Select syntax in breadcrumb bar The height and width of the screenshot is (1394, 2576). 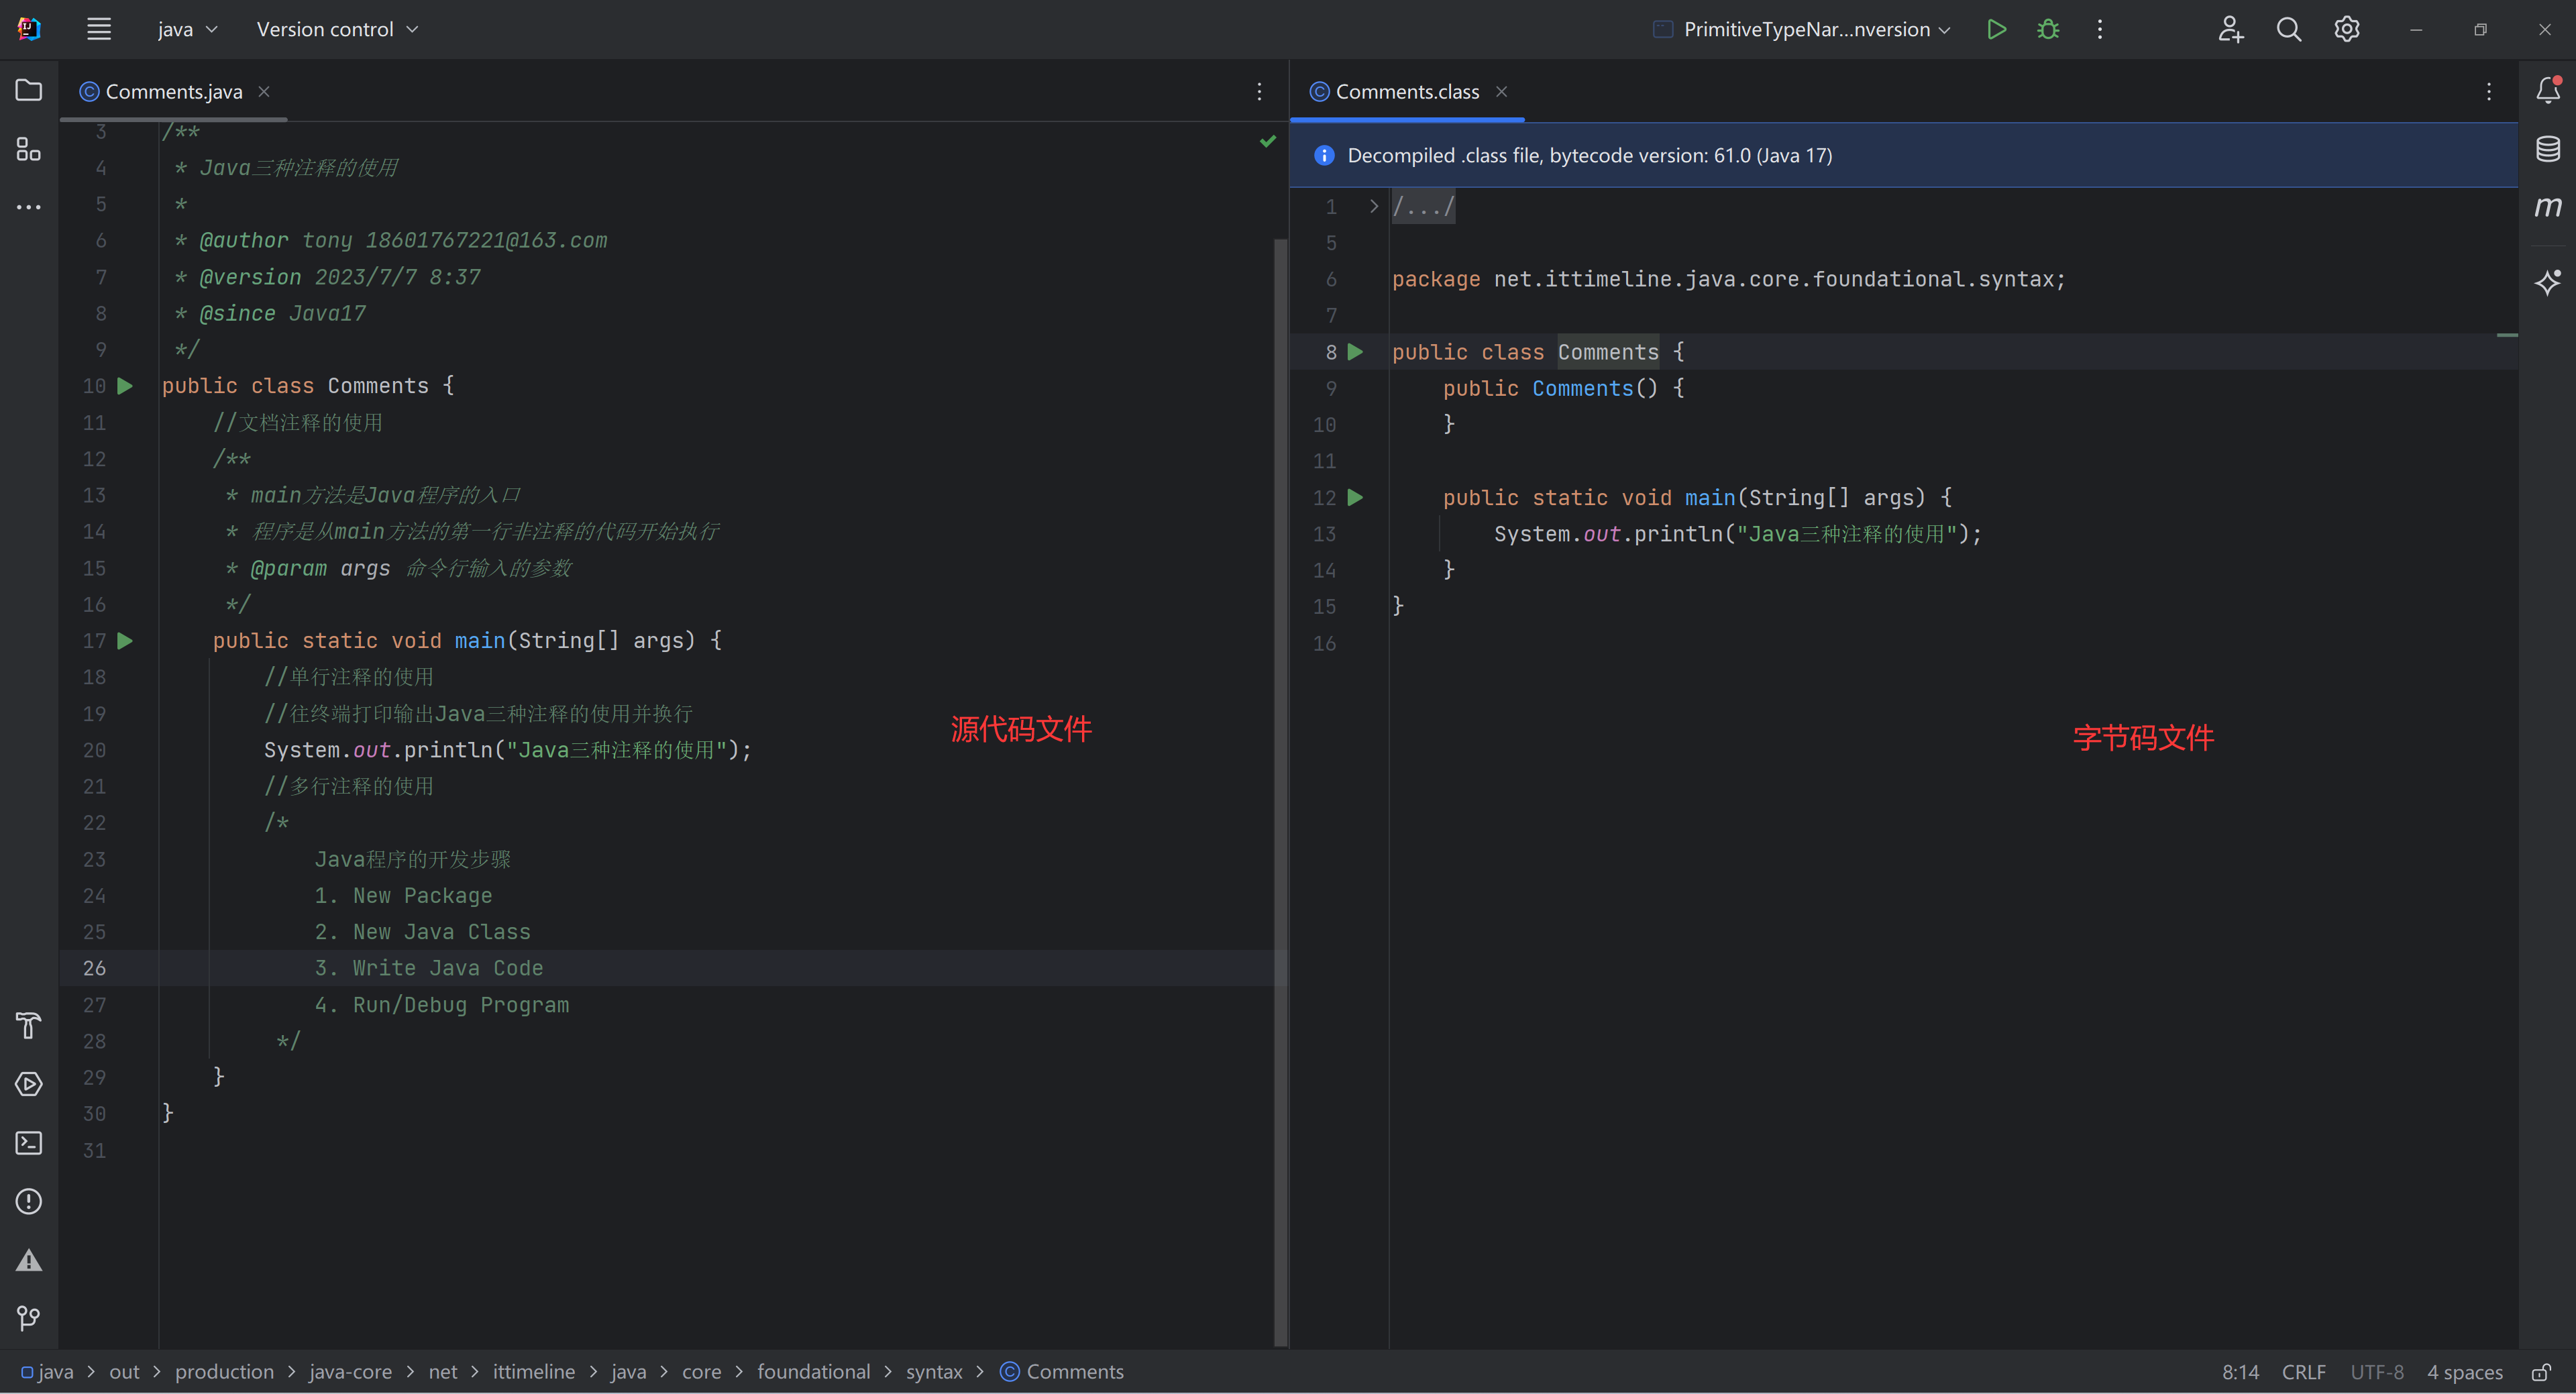pos(934,1372)
